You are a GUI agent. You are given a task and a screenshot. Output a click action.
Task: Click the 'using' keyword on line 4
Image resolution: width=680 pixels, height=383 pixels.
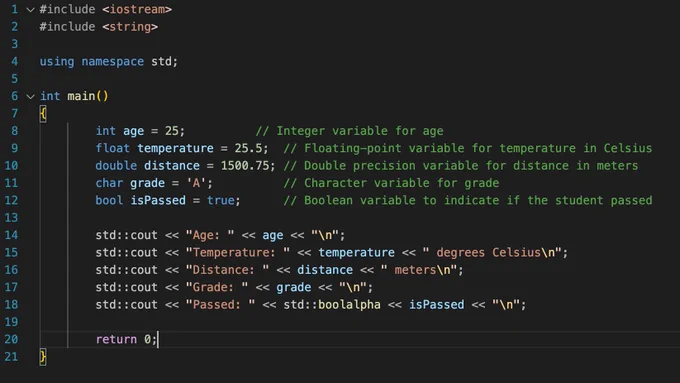(x=57, y=62)
